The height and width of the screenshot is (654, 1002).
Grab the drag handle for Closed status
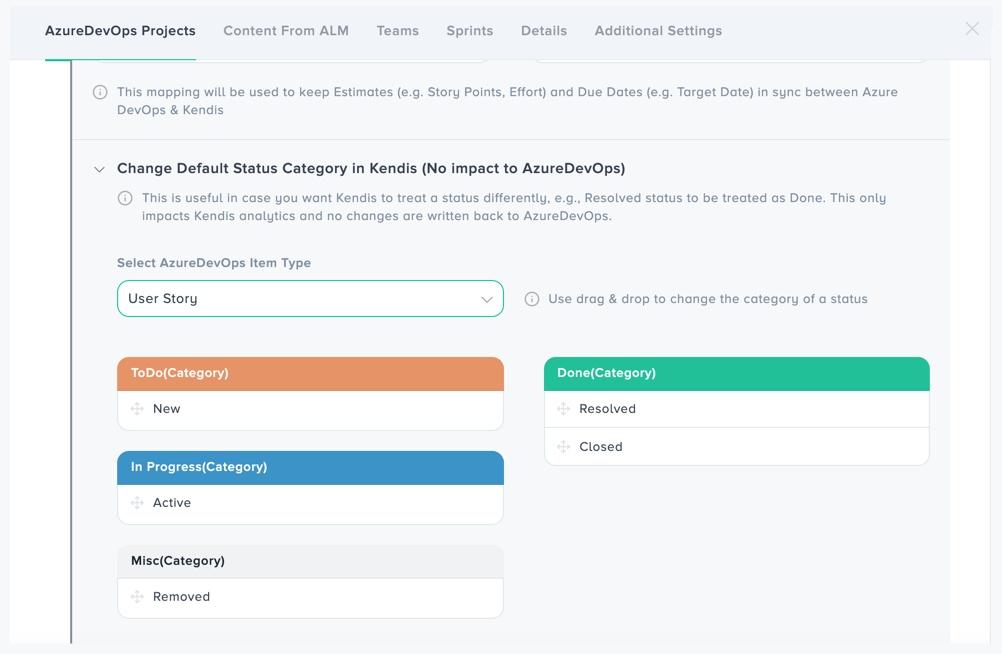coord(563,447)
